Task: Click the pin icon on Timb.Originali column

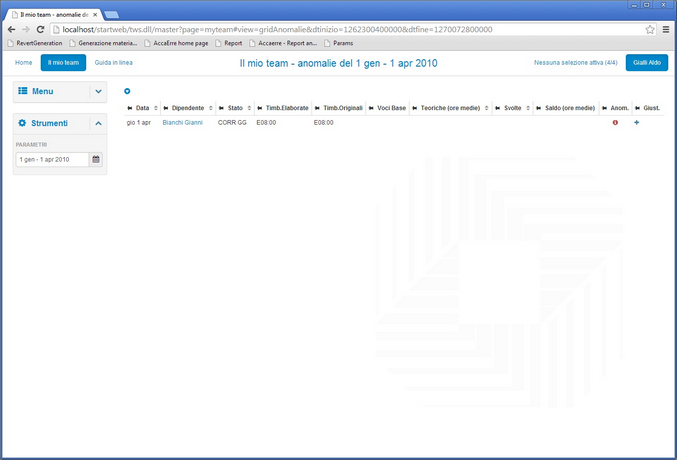Action: point(317,108)
